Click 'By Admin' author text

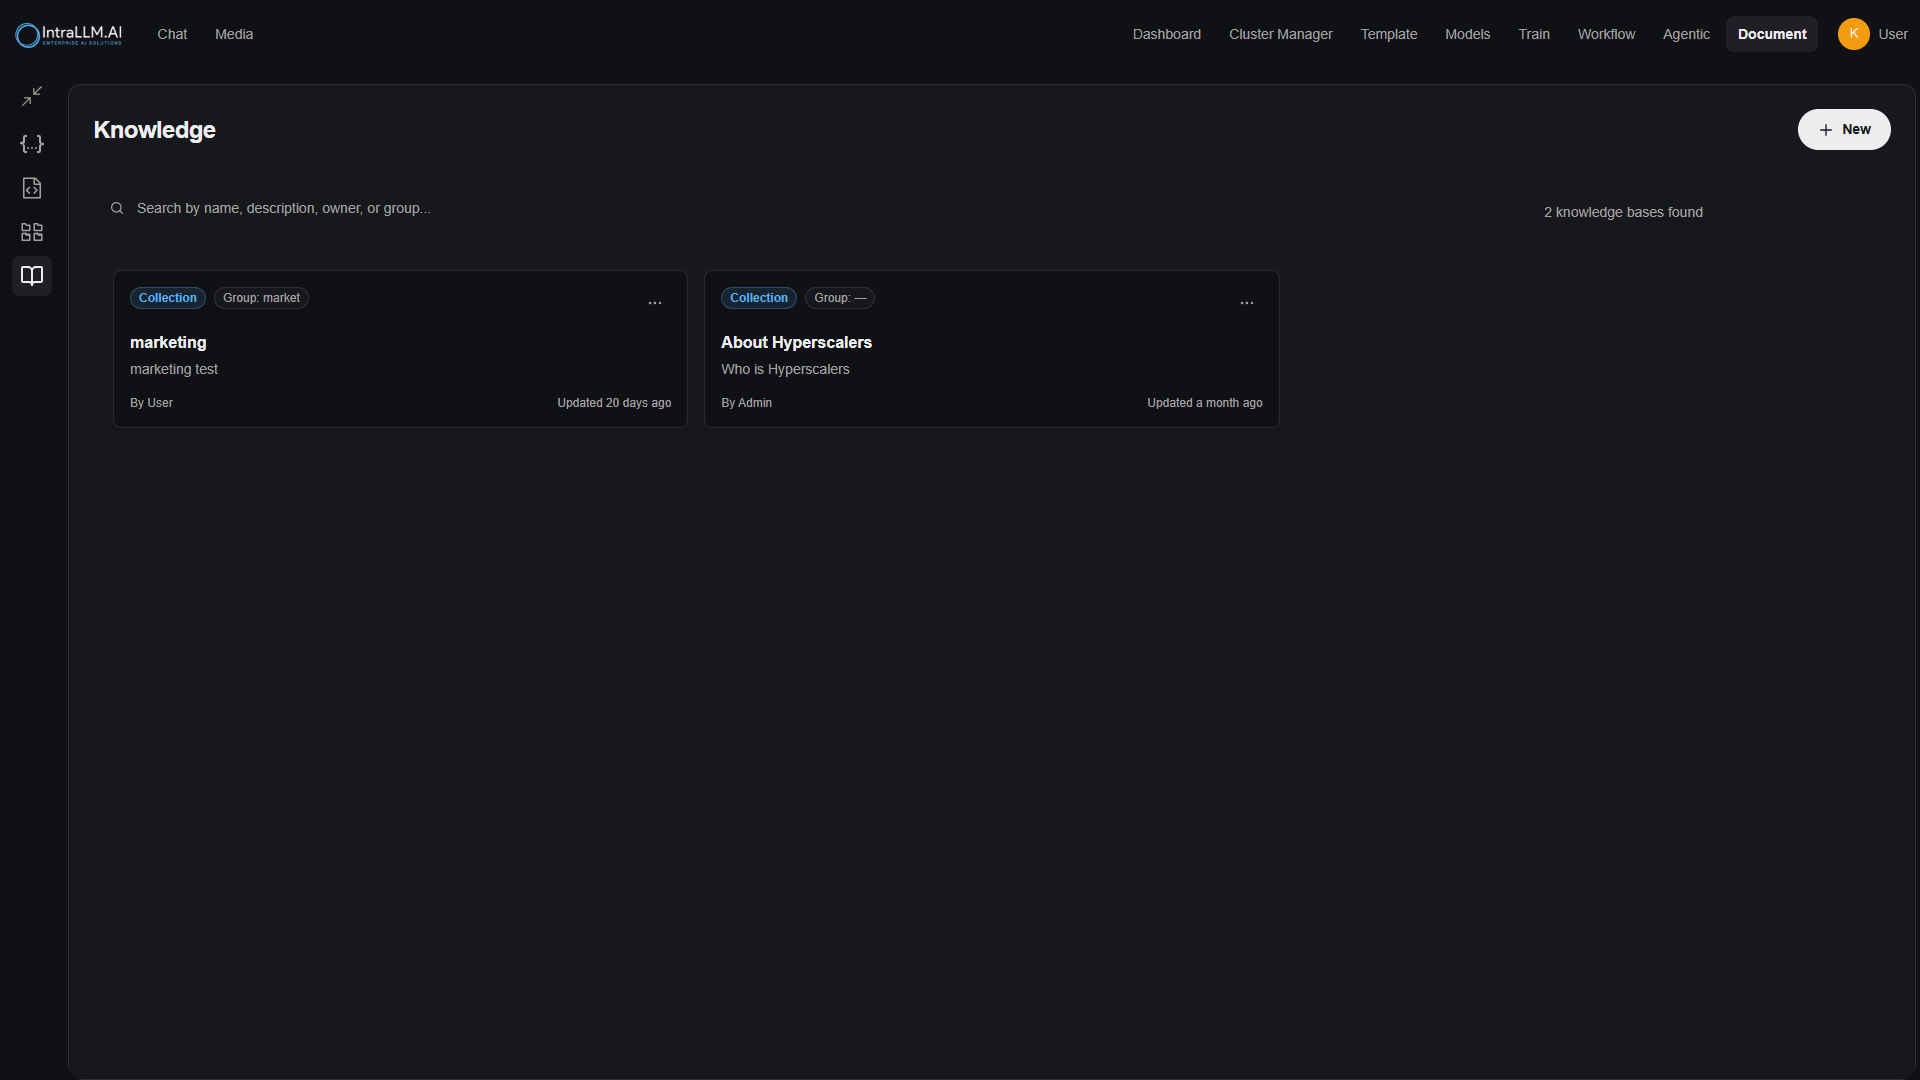click(x=746, y=403)
